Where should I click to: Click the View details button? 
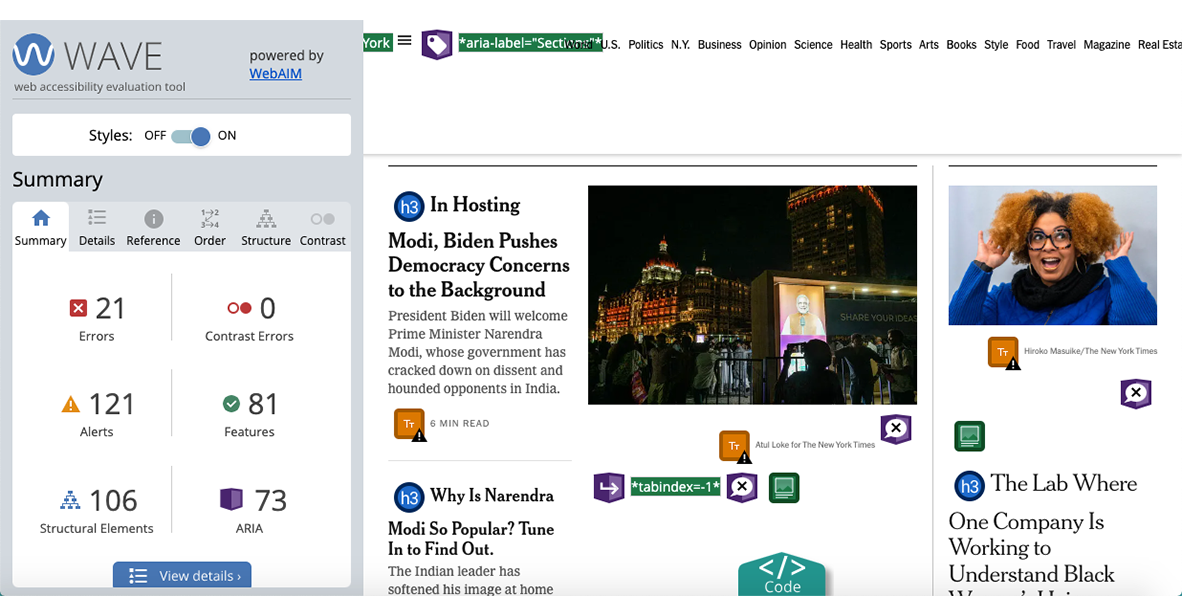pos(181,575)
